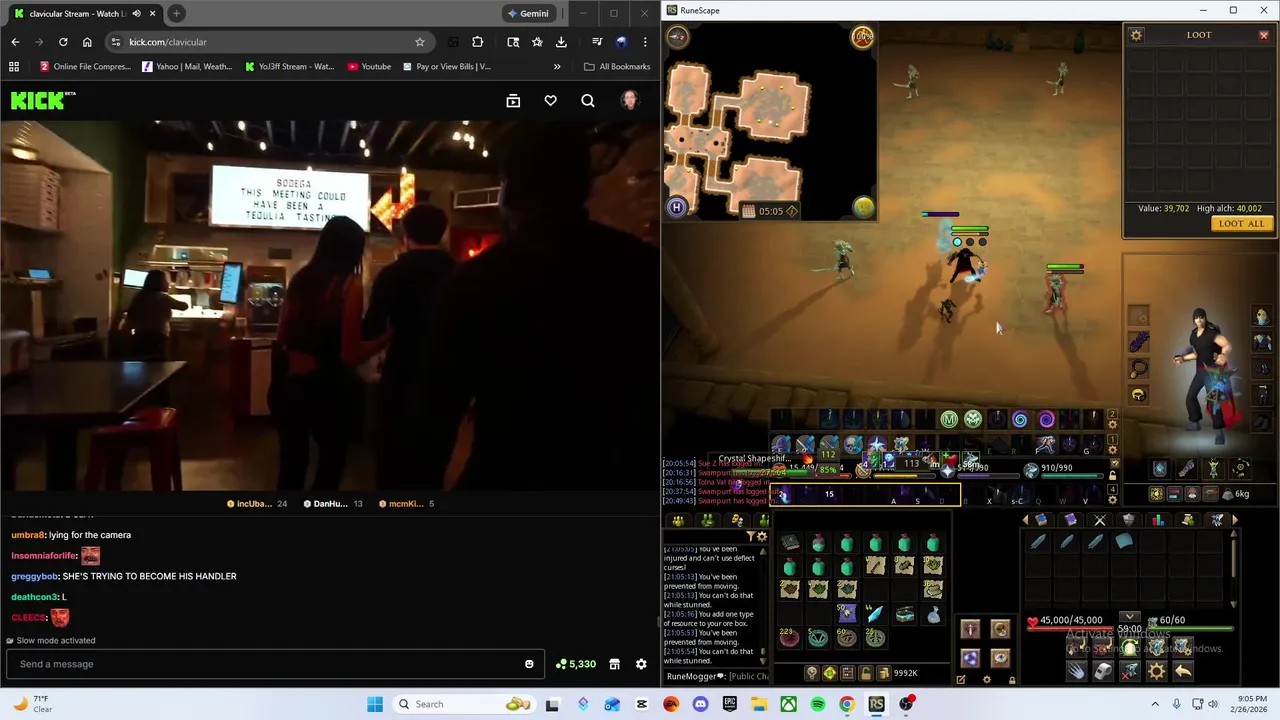Open Kick following heart icon
1280x720 pixels.
point(551,101)
